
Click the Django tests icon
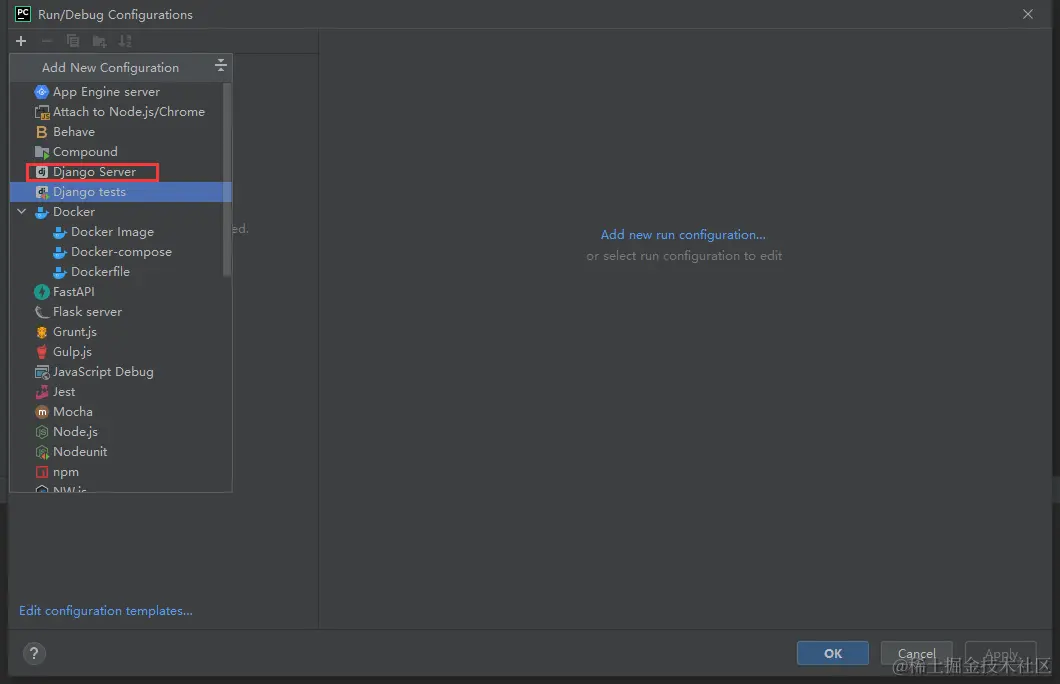pyautogui.click(x=41, y=192)
